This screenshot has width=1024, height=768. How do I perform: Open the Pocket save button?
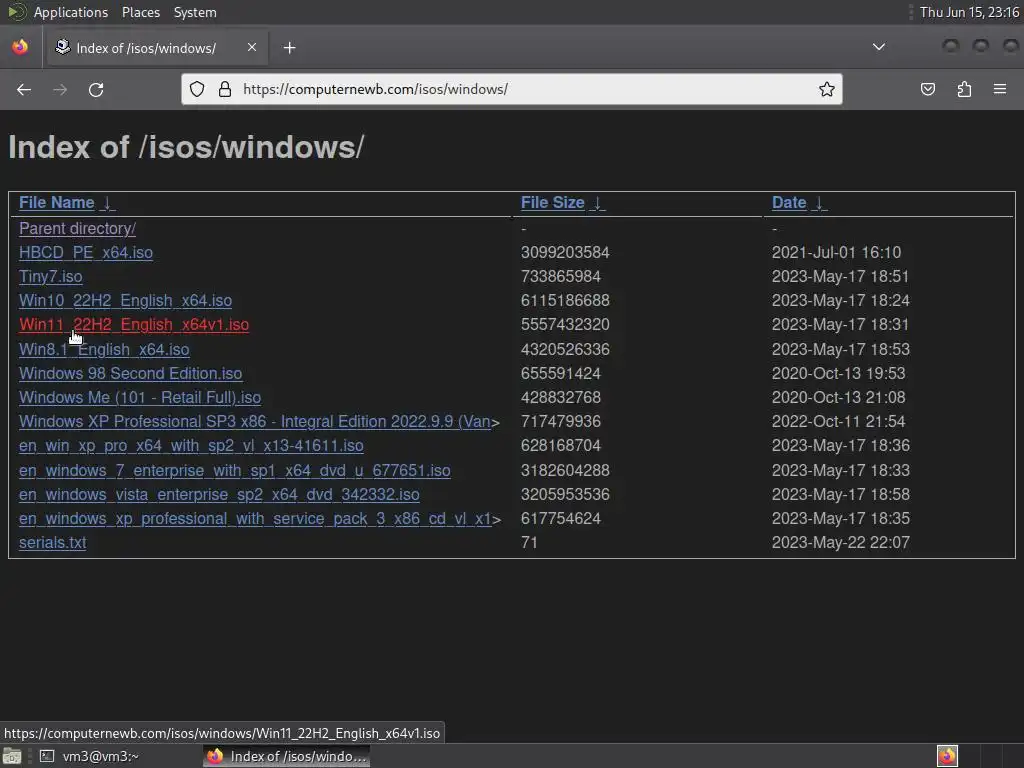(x=927, y=89)
